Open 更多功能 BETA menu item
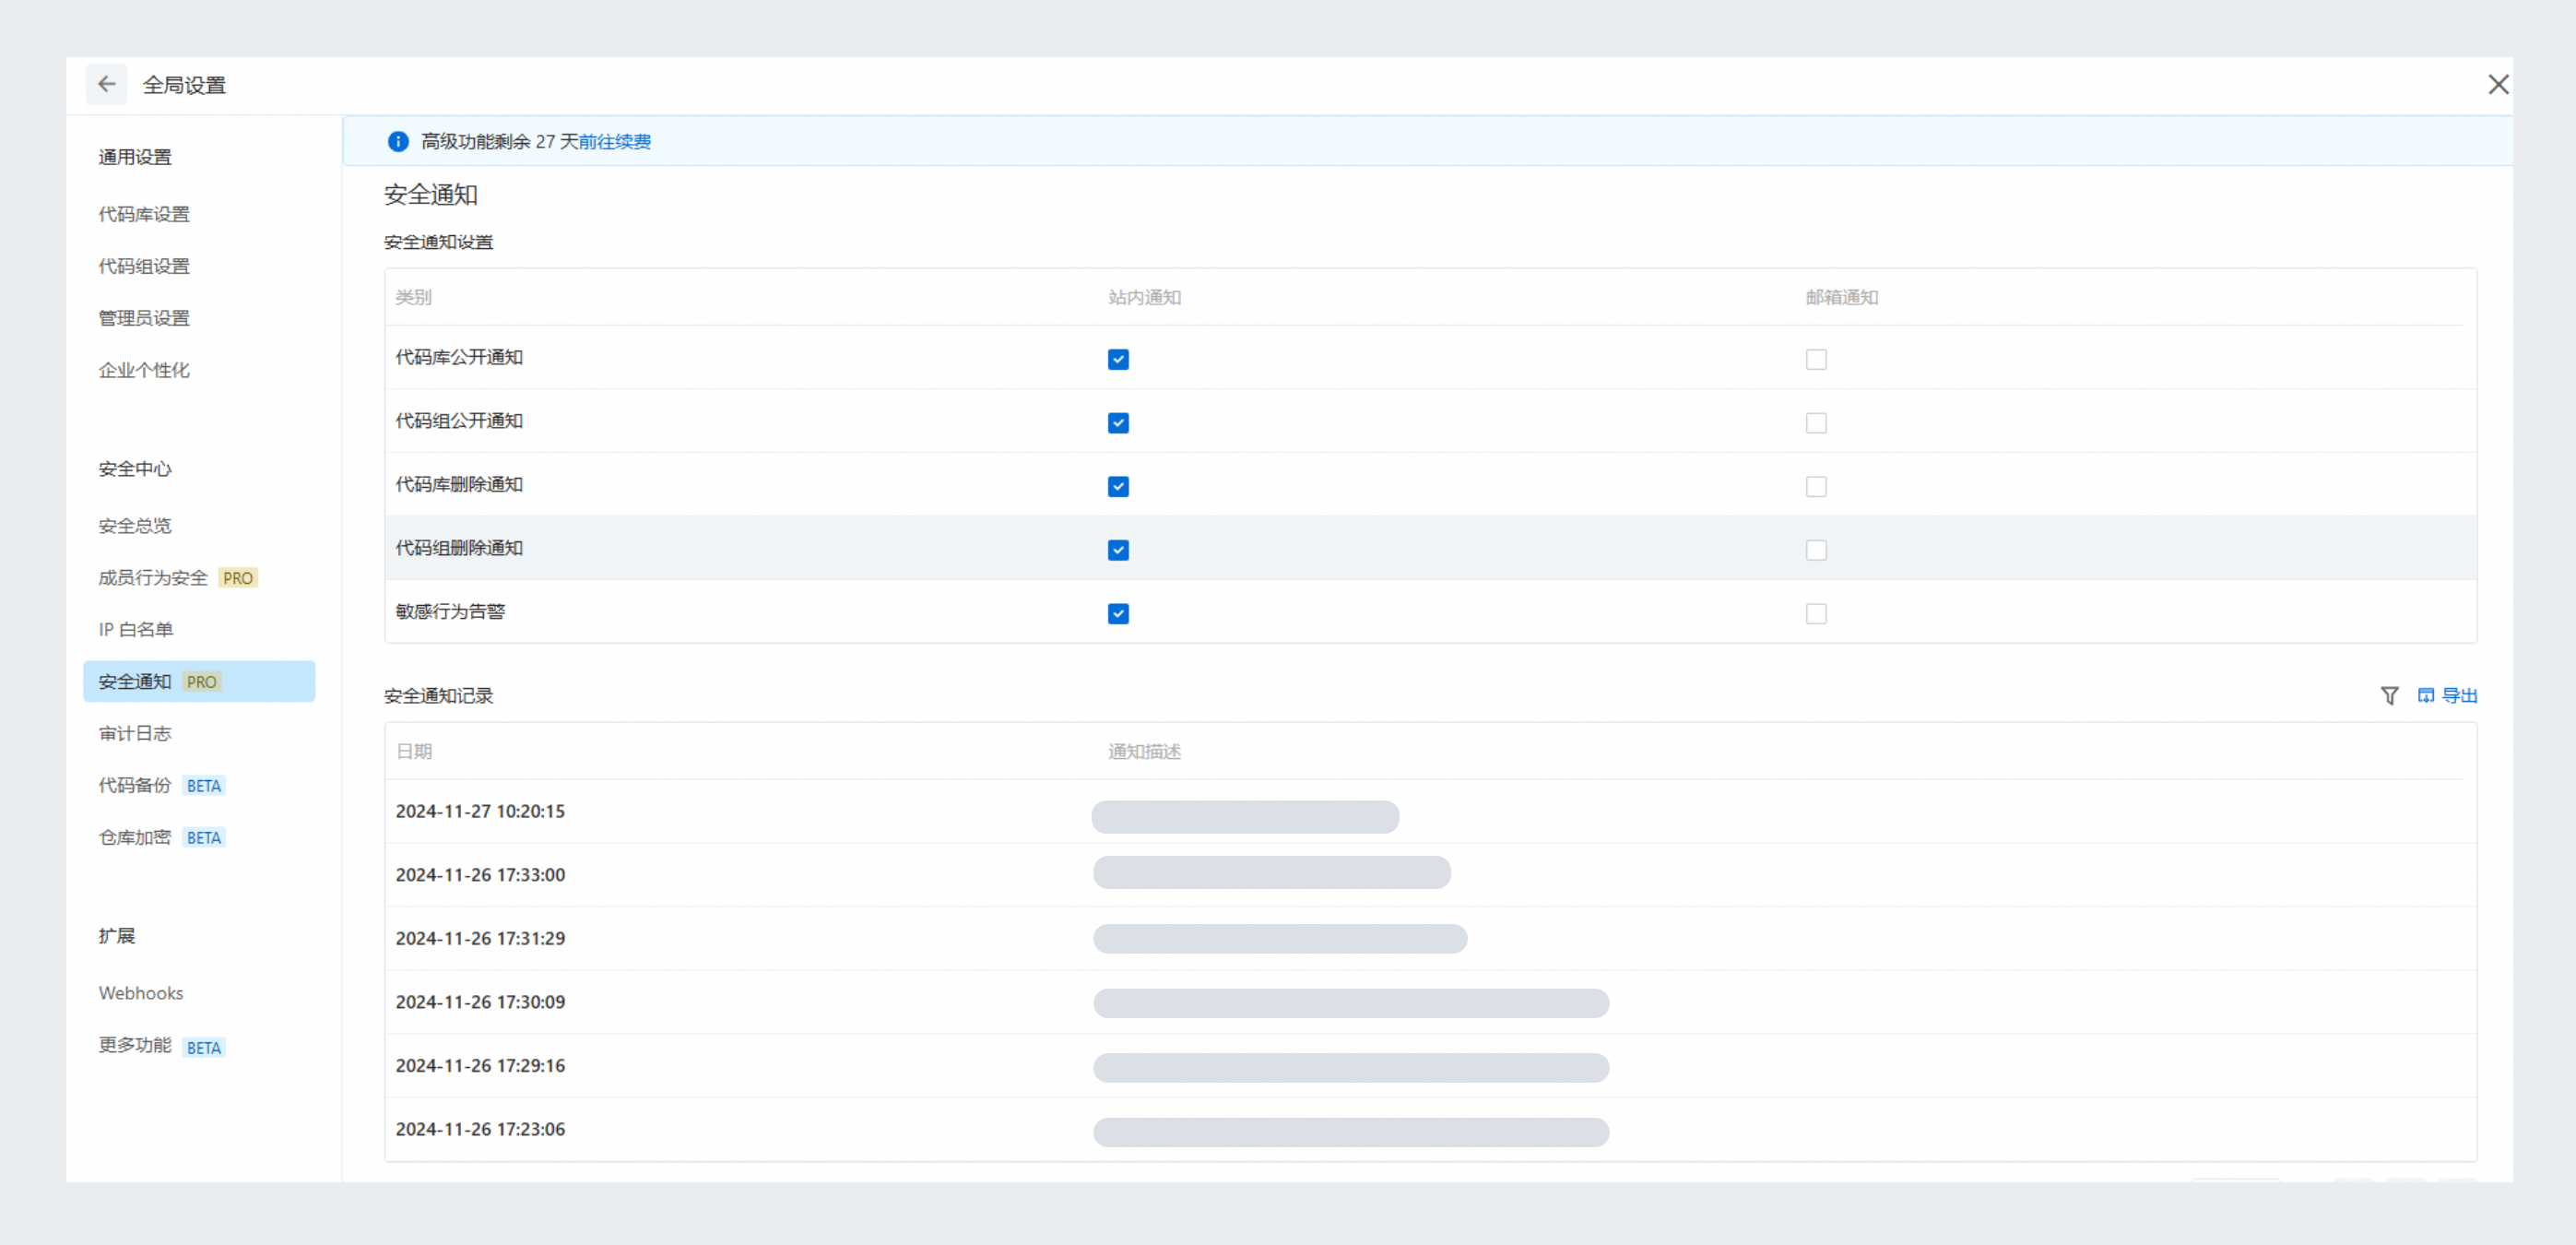This screenshot has width=2576, height=1245. (162, 1046)
